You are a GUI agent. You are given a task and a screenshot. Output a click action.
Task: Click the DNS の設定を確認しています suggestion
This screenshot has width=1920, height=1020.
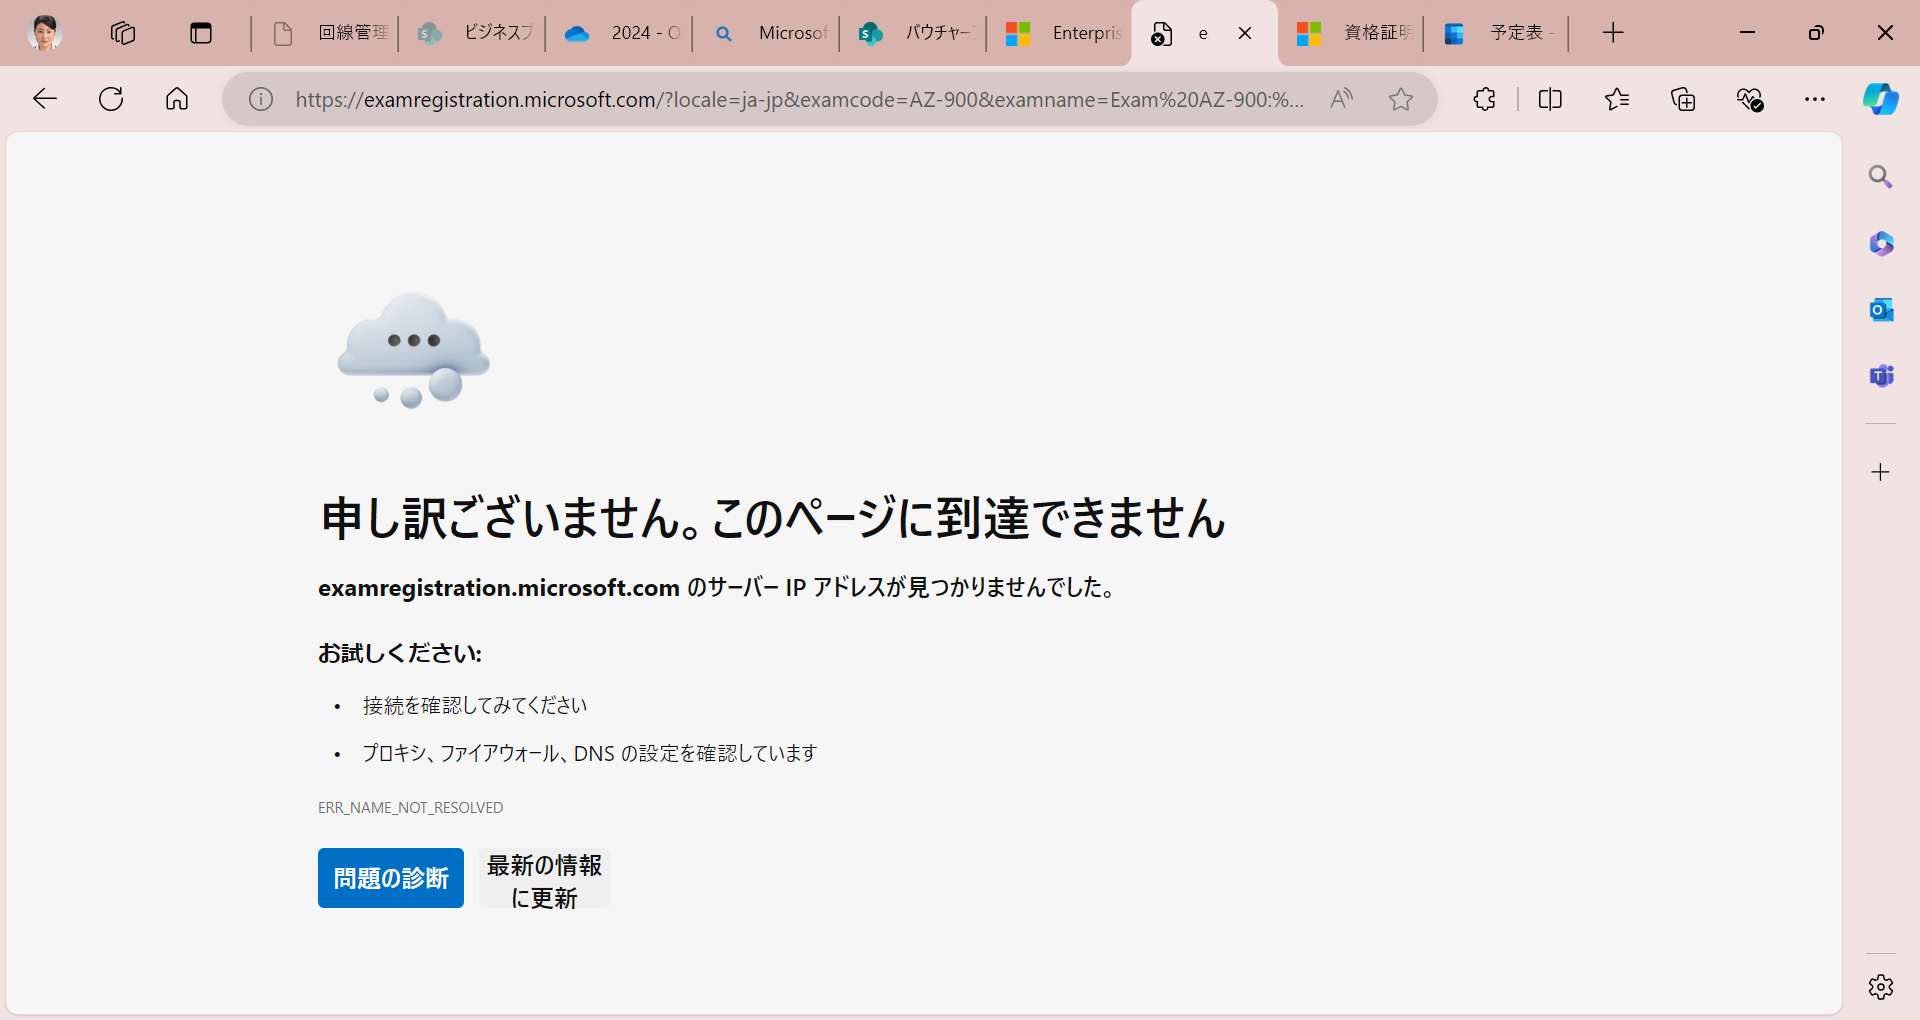[590, 753]
